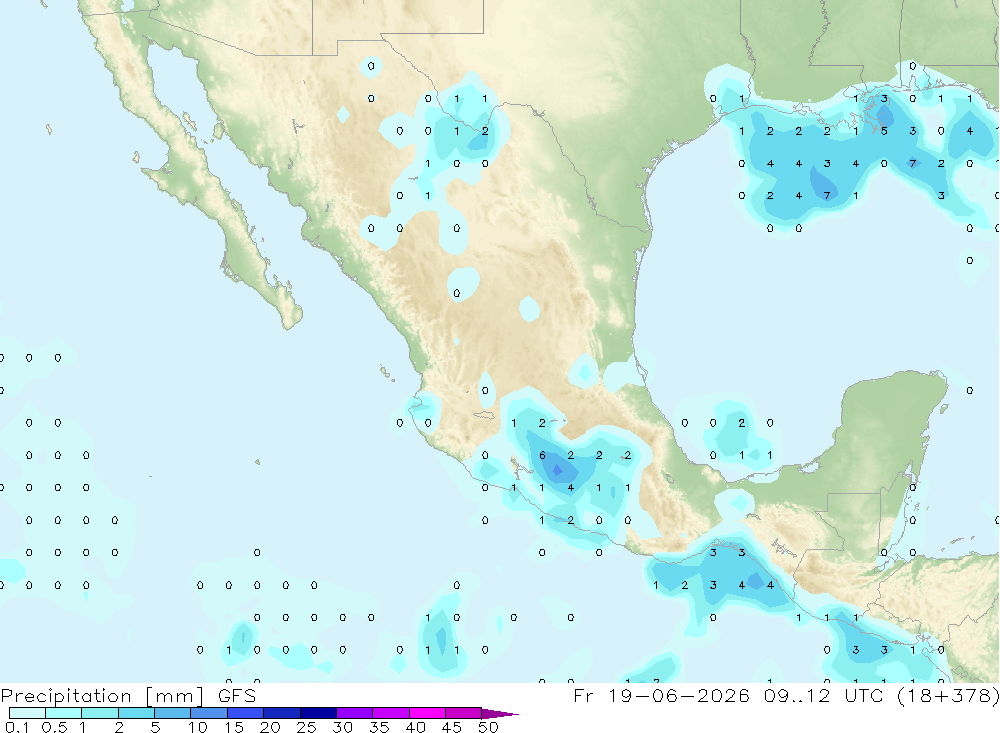Select the 30–35 mm violet legend box
This screenshot has width=1000, height=733.
pyautogui.click(x=354, y=713)
